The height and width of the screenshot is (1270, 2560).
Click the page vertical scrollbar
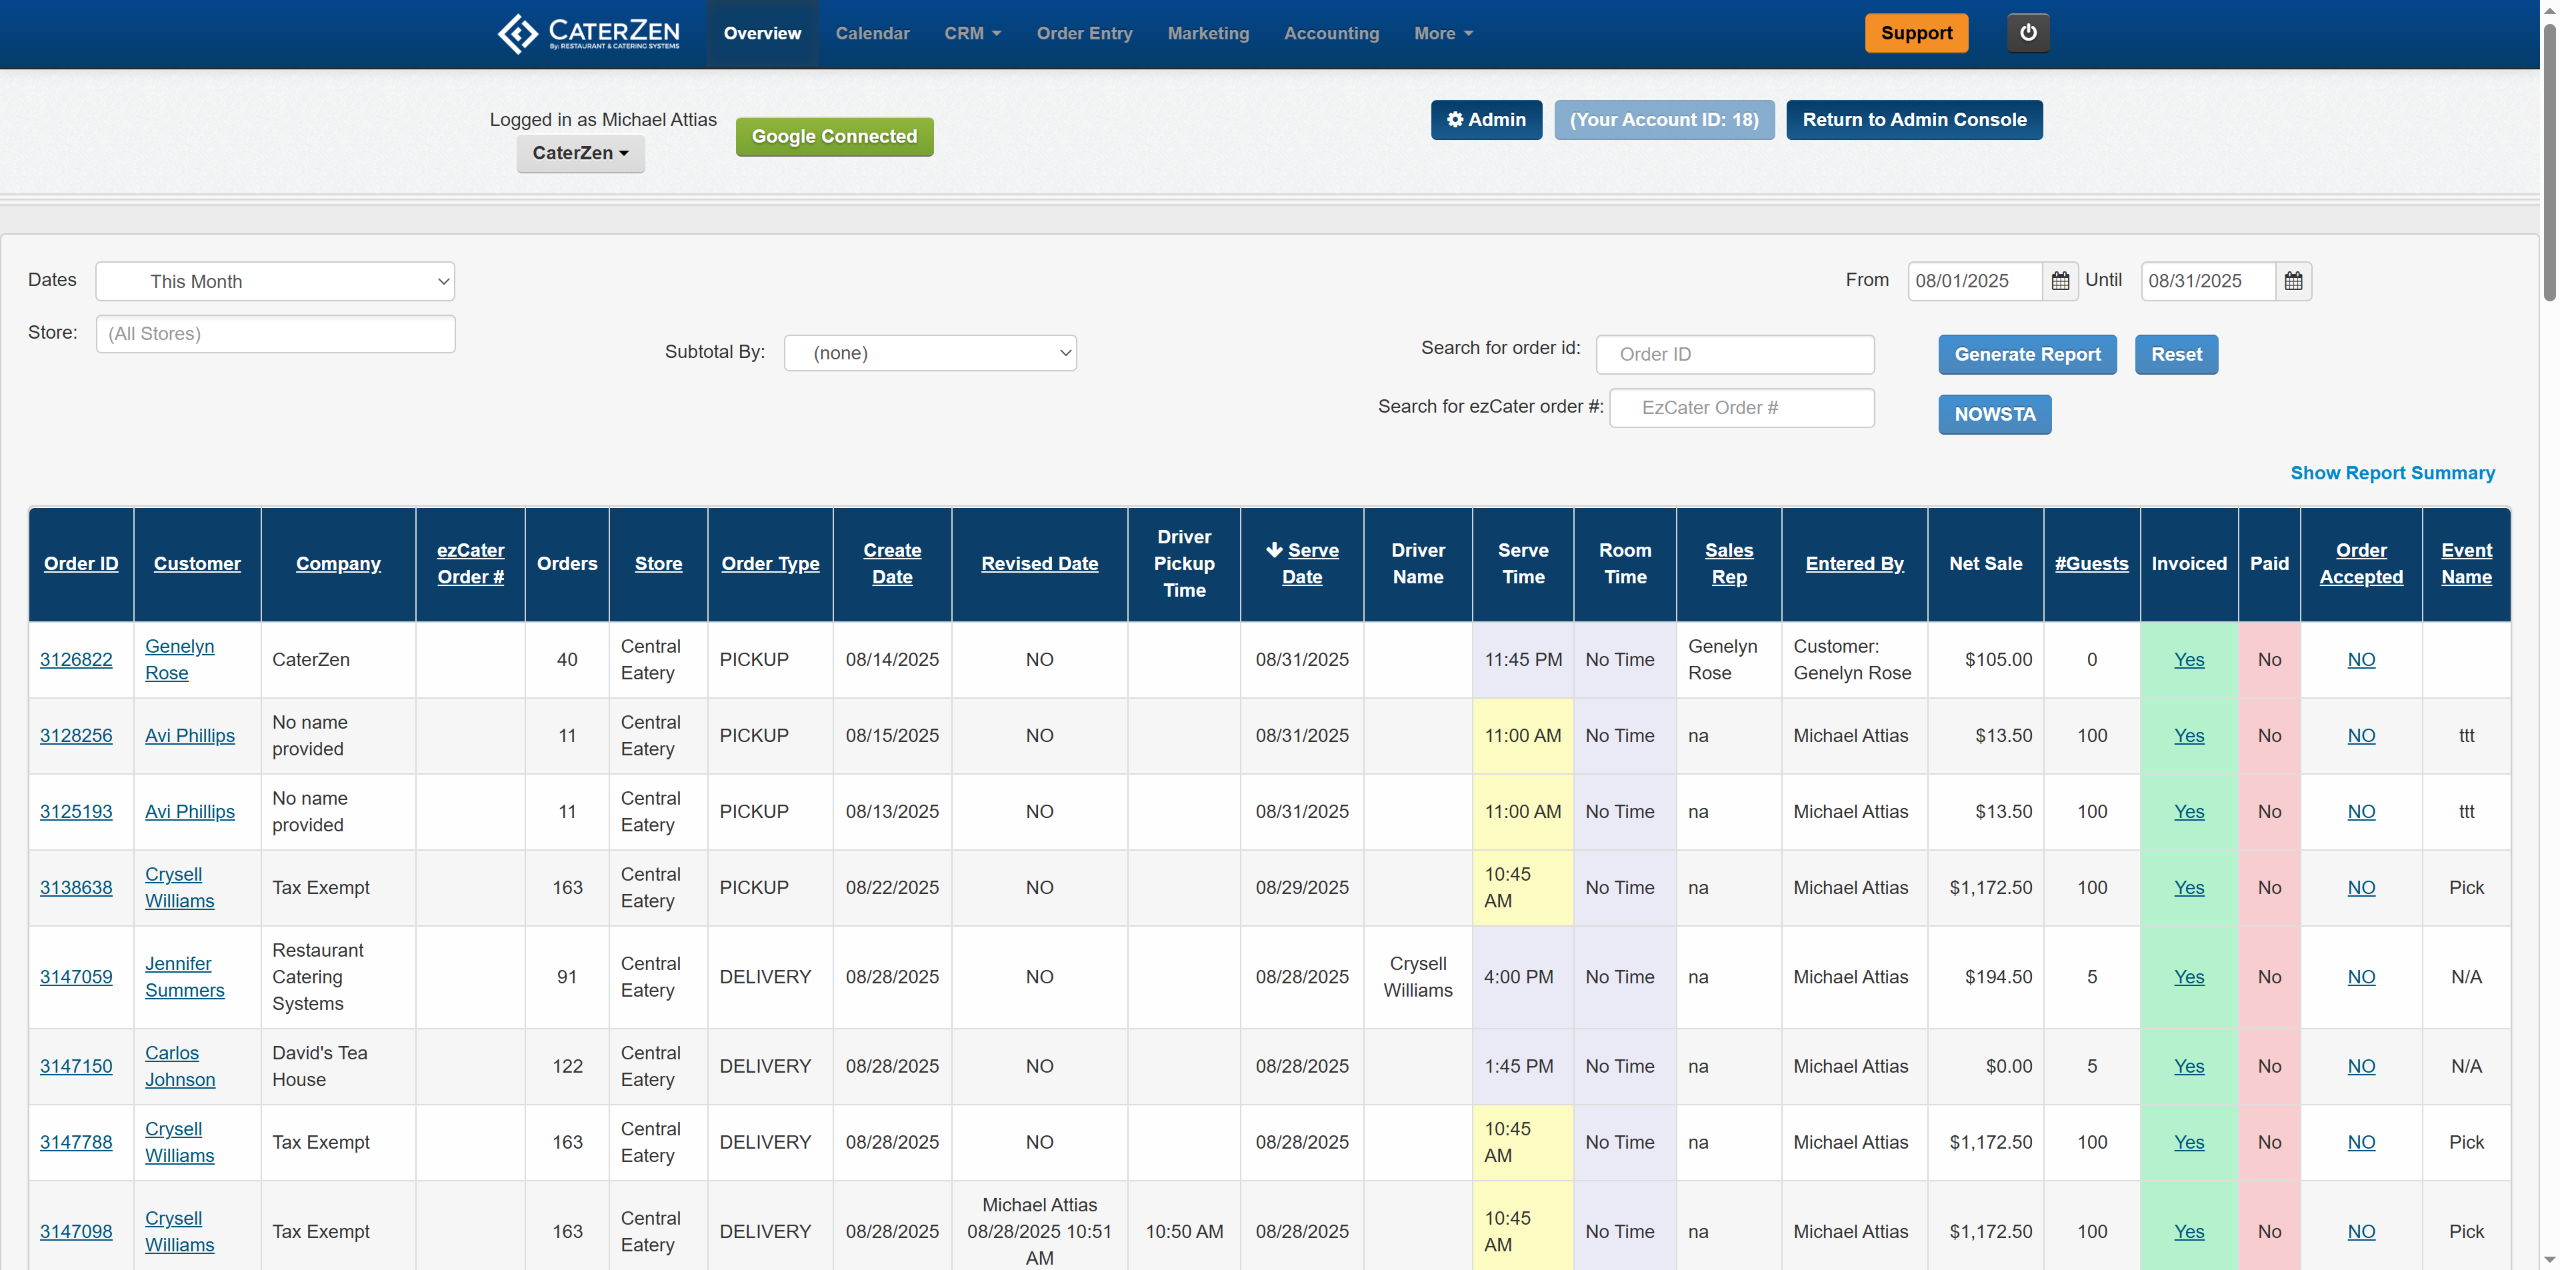pos(2549,160)
